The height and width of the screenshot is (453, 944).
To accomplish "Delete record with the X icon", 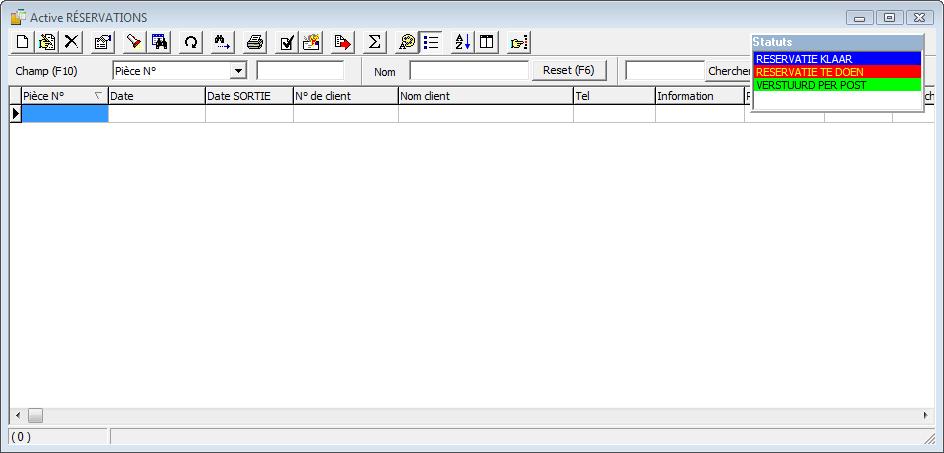I will pyautogui.click(x=72, y=42).
